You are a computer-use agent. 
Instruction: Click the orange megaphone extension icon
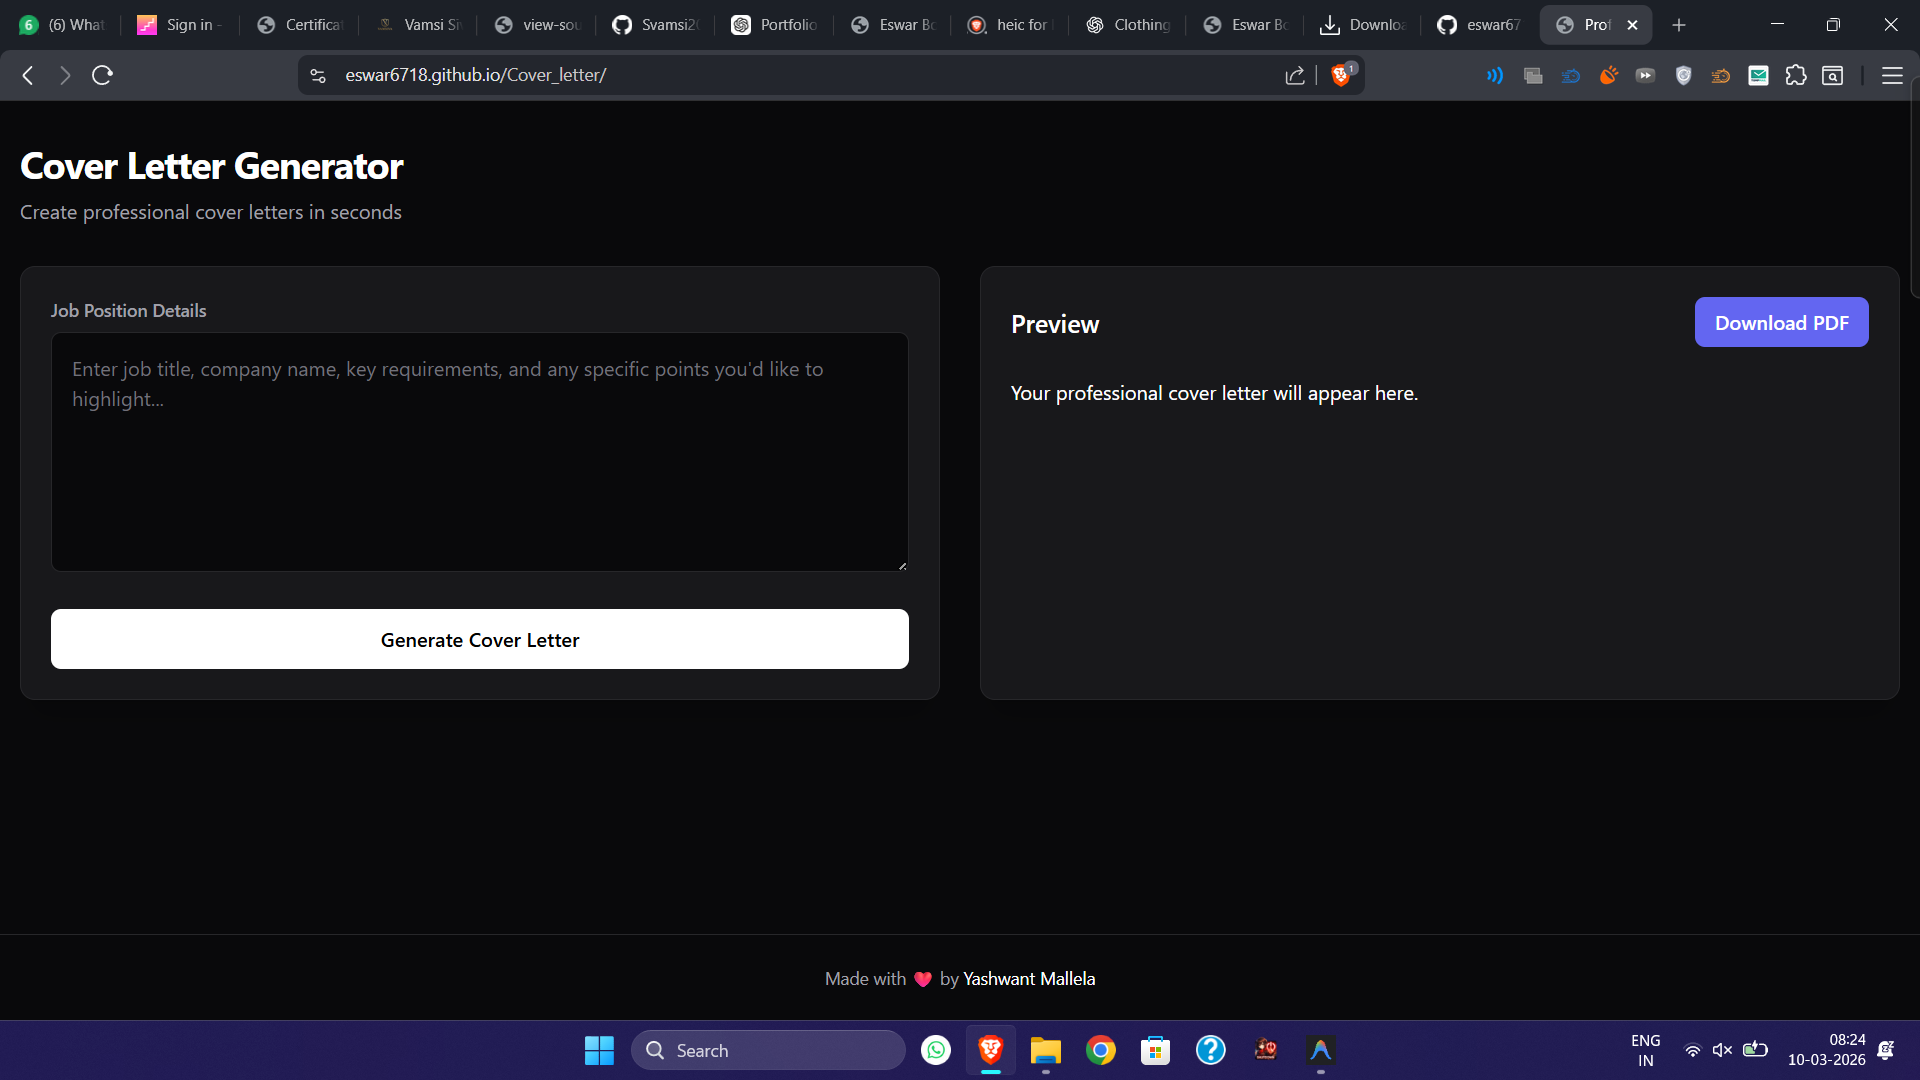1609,75
